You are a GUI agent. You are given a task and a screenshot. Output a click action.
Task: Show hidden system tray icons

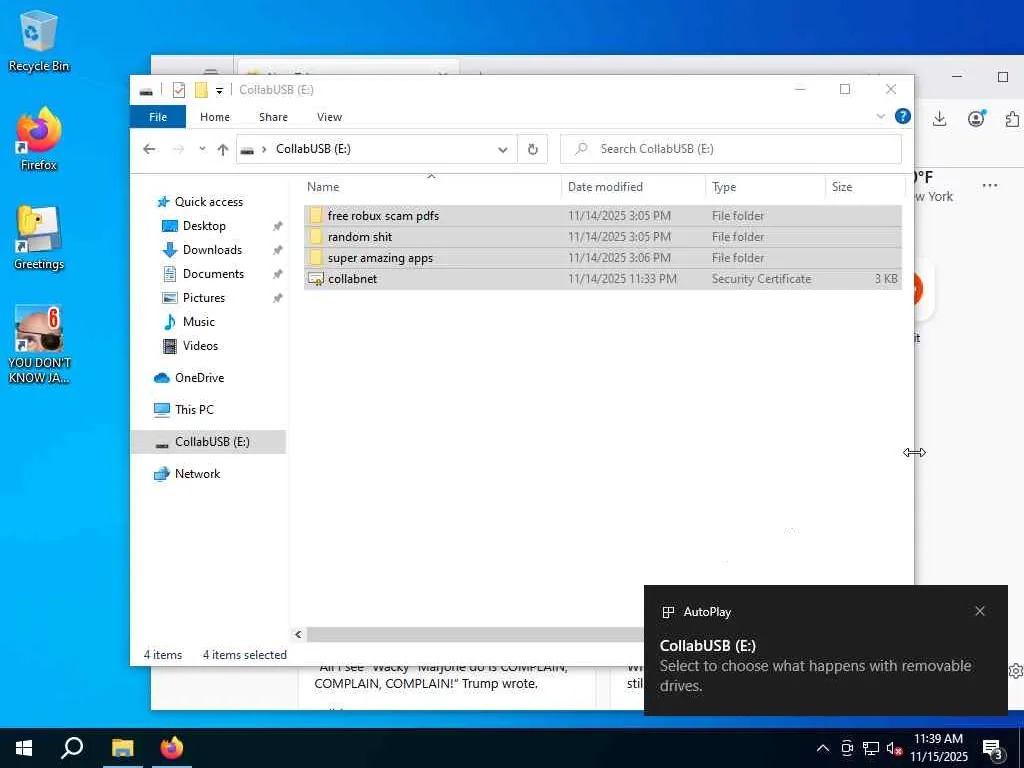tap(823, 748)
